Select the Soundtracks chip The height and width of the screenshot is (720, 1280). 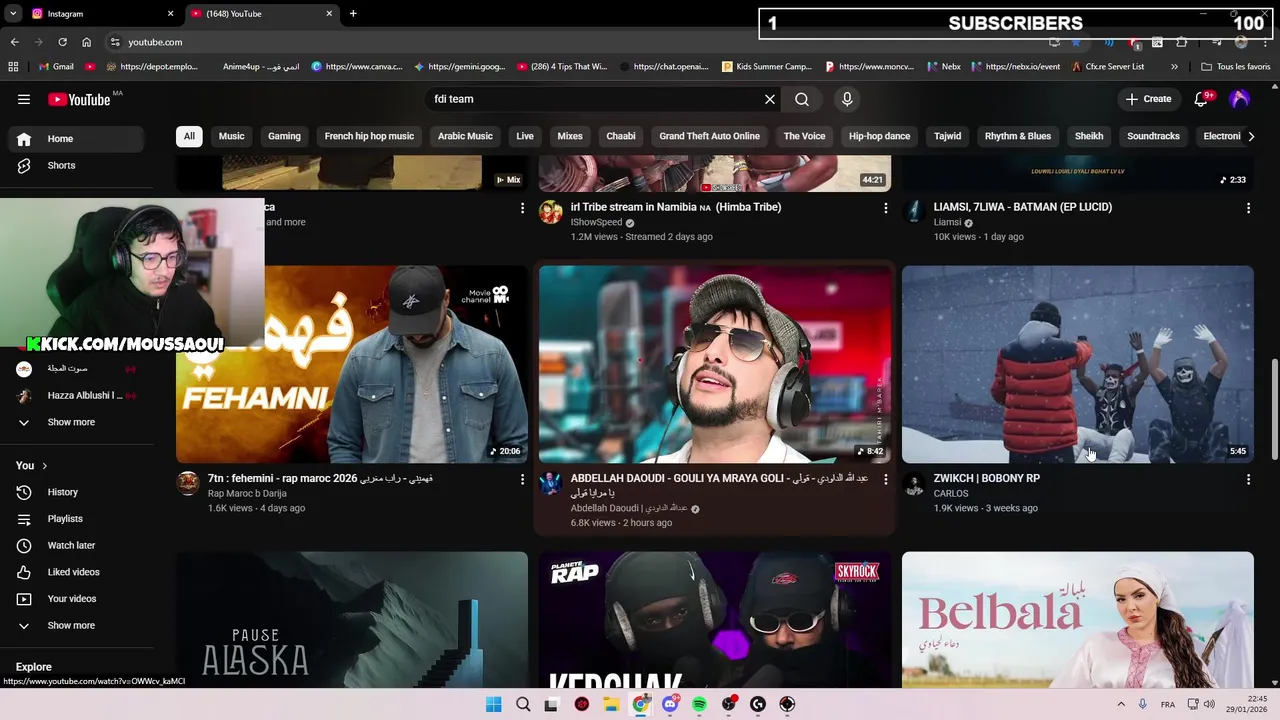1153,136
